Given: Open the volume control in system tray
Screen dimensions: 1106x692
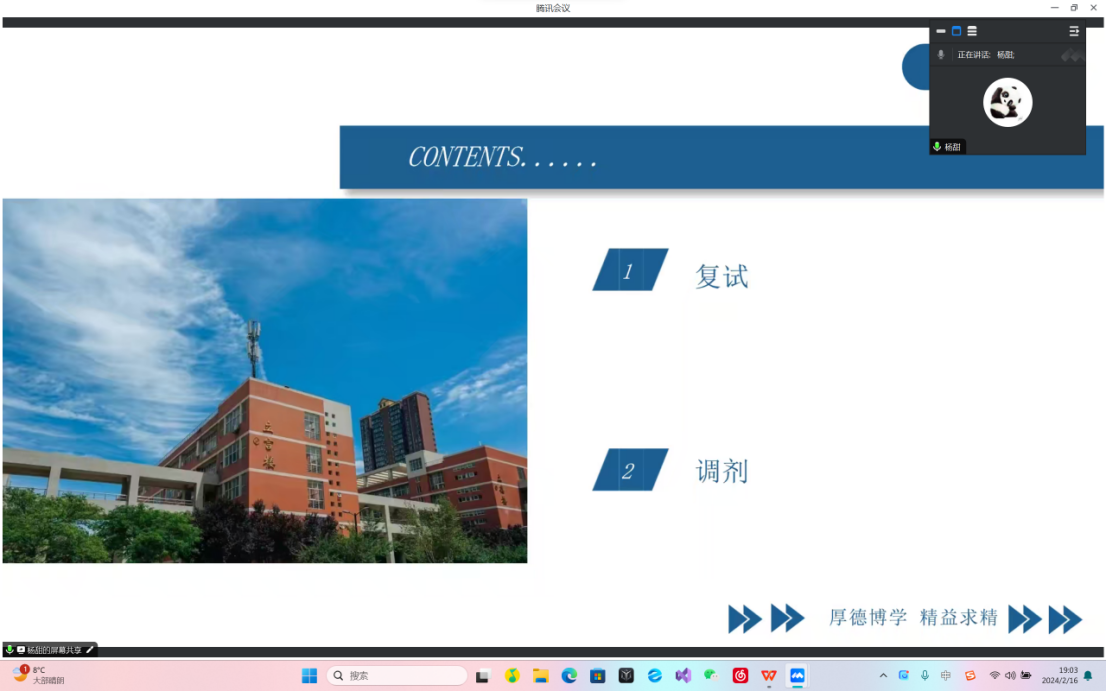Looking at the screenshot, I should point(1010,676).
